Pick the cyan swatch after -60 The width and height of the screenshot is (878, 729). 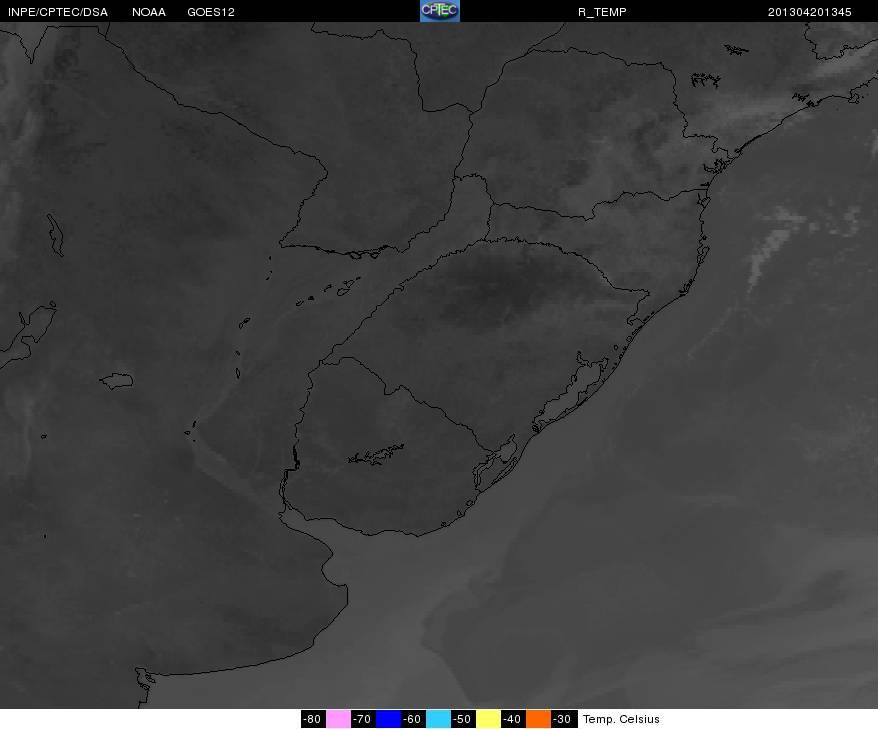pos(438,719)
